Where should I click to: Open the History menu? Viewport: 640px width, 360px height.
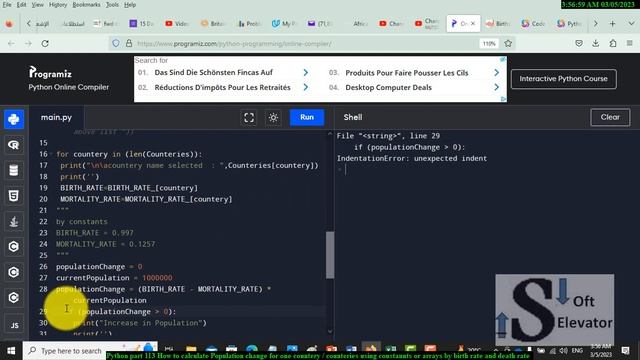pyautogui.click(x=58, y=5)
